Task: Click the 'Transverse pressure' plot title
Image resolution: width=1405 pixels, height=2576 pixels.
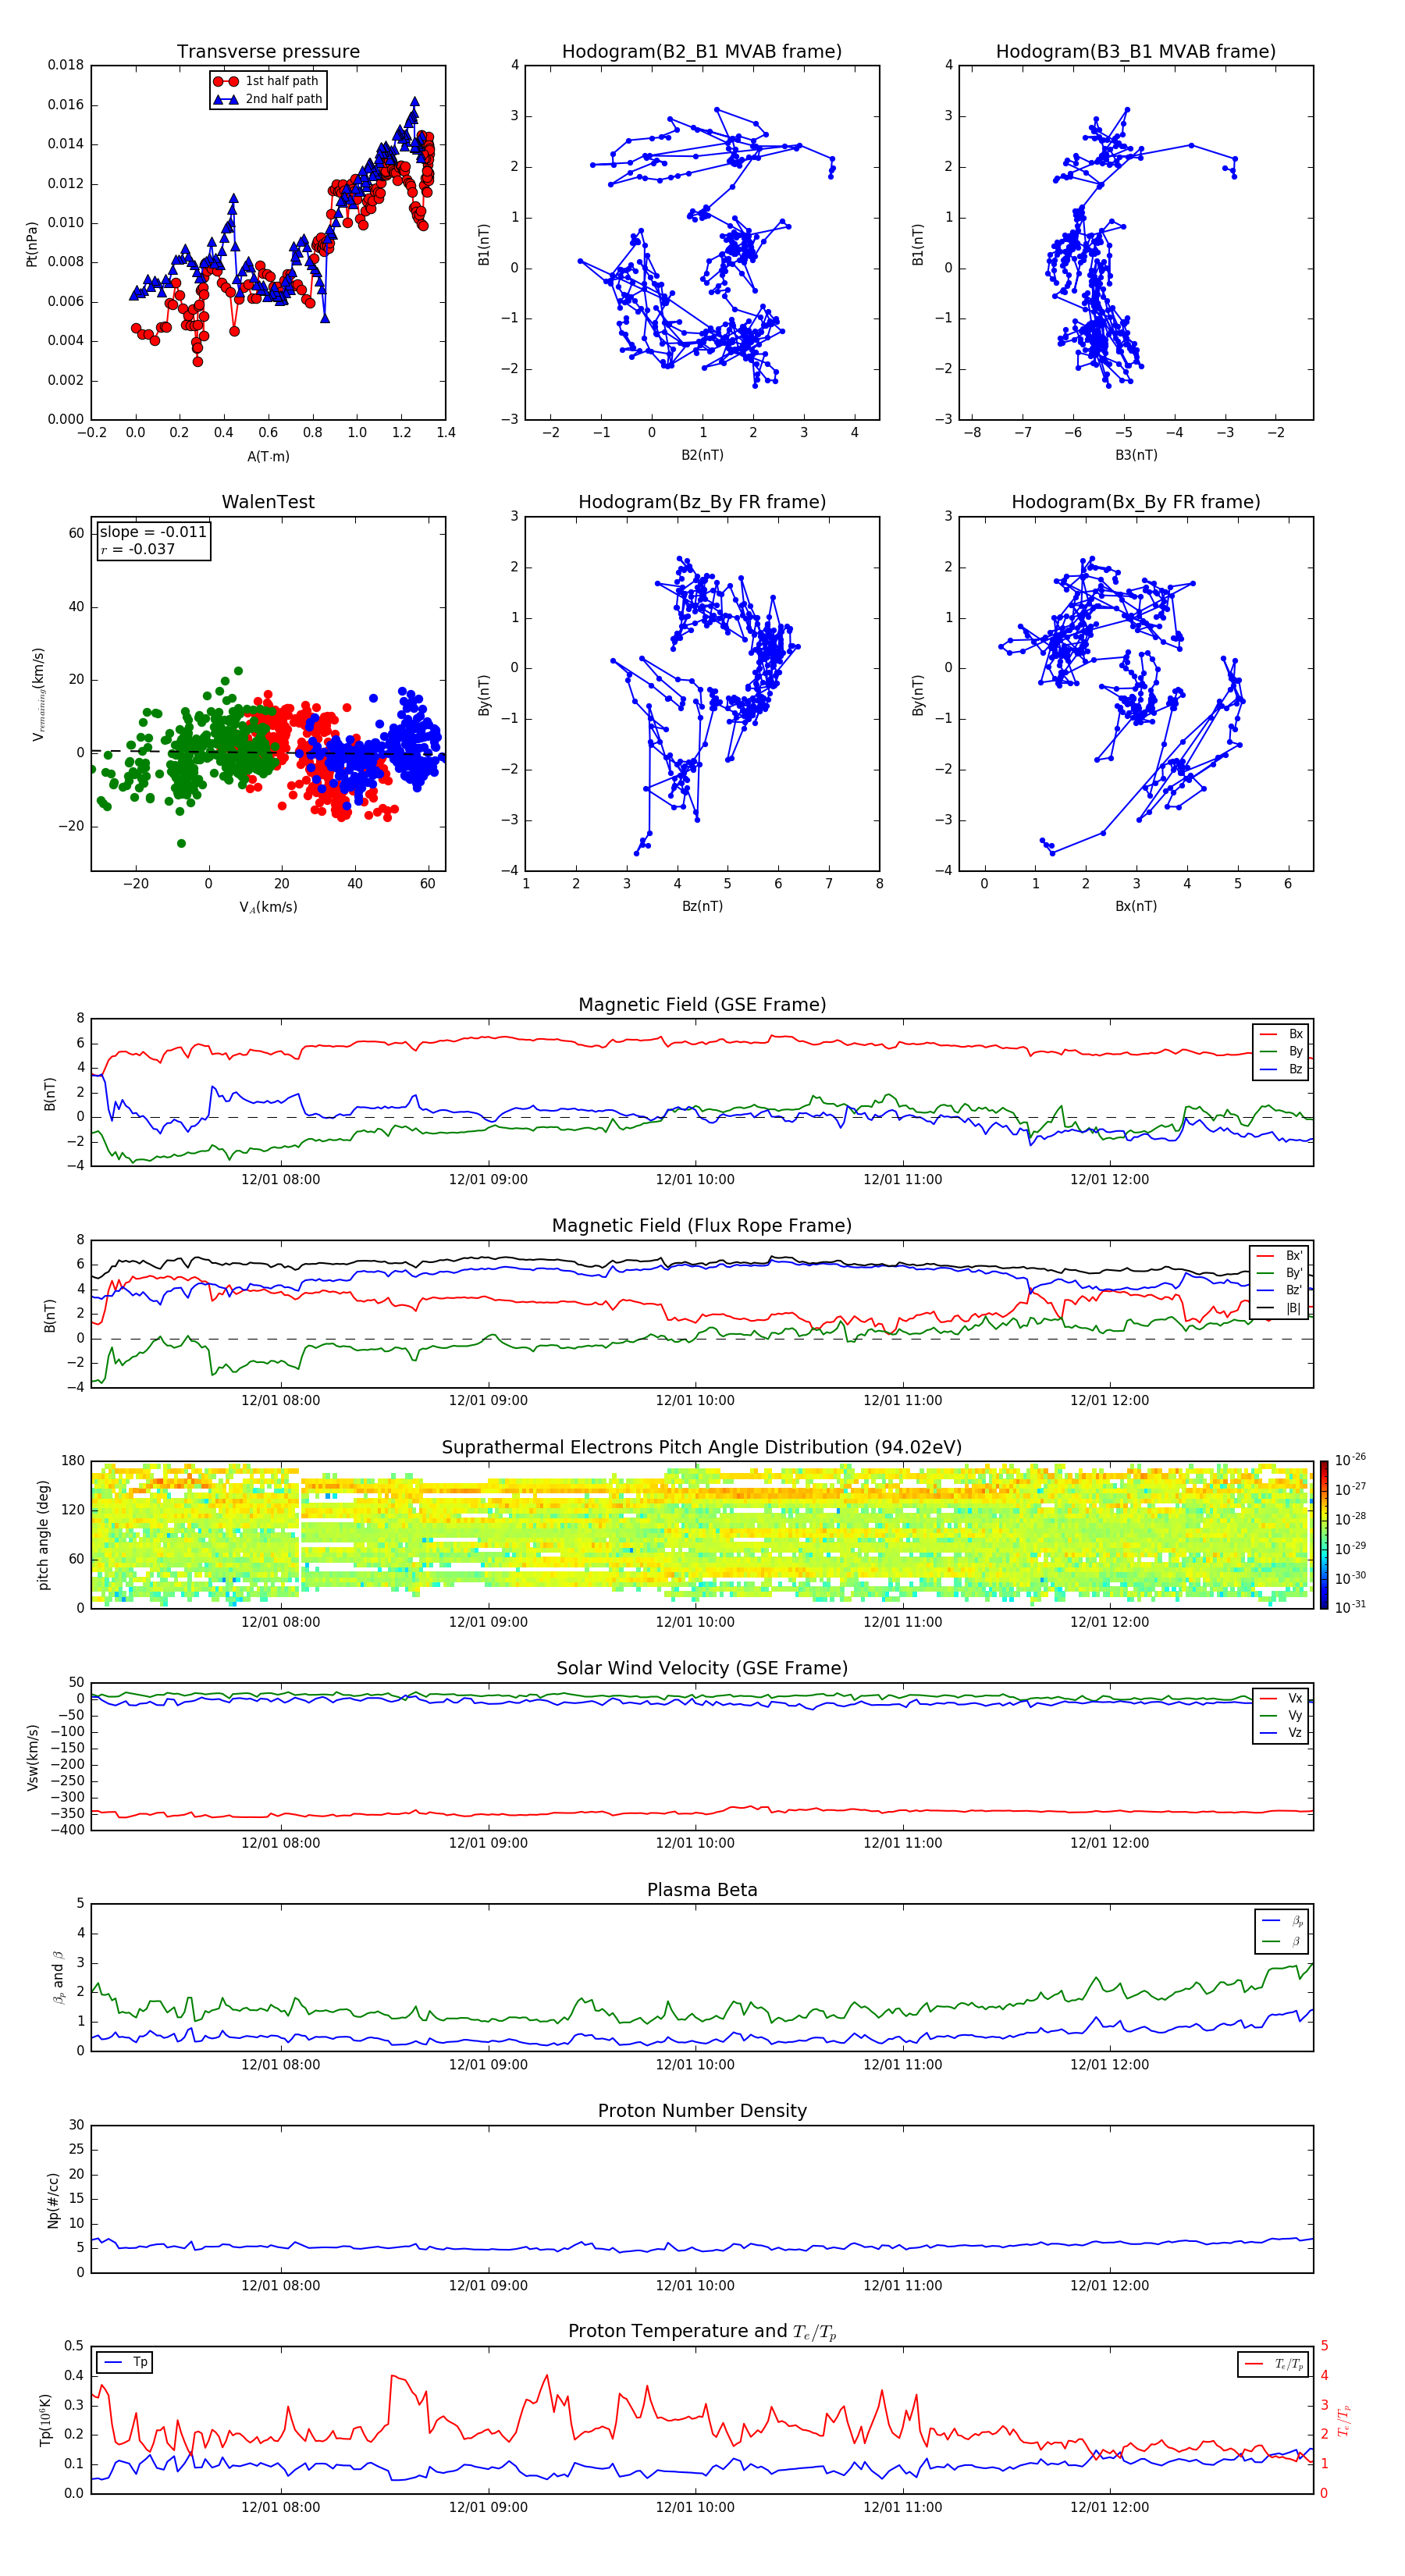Action: (x=268, y=52)
